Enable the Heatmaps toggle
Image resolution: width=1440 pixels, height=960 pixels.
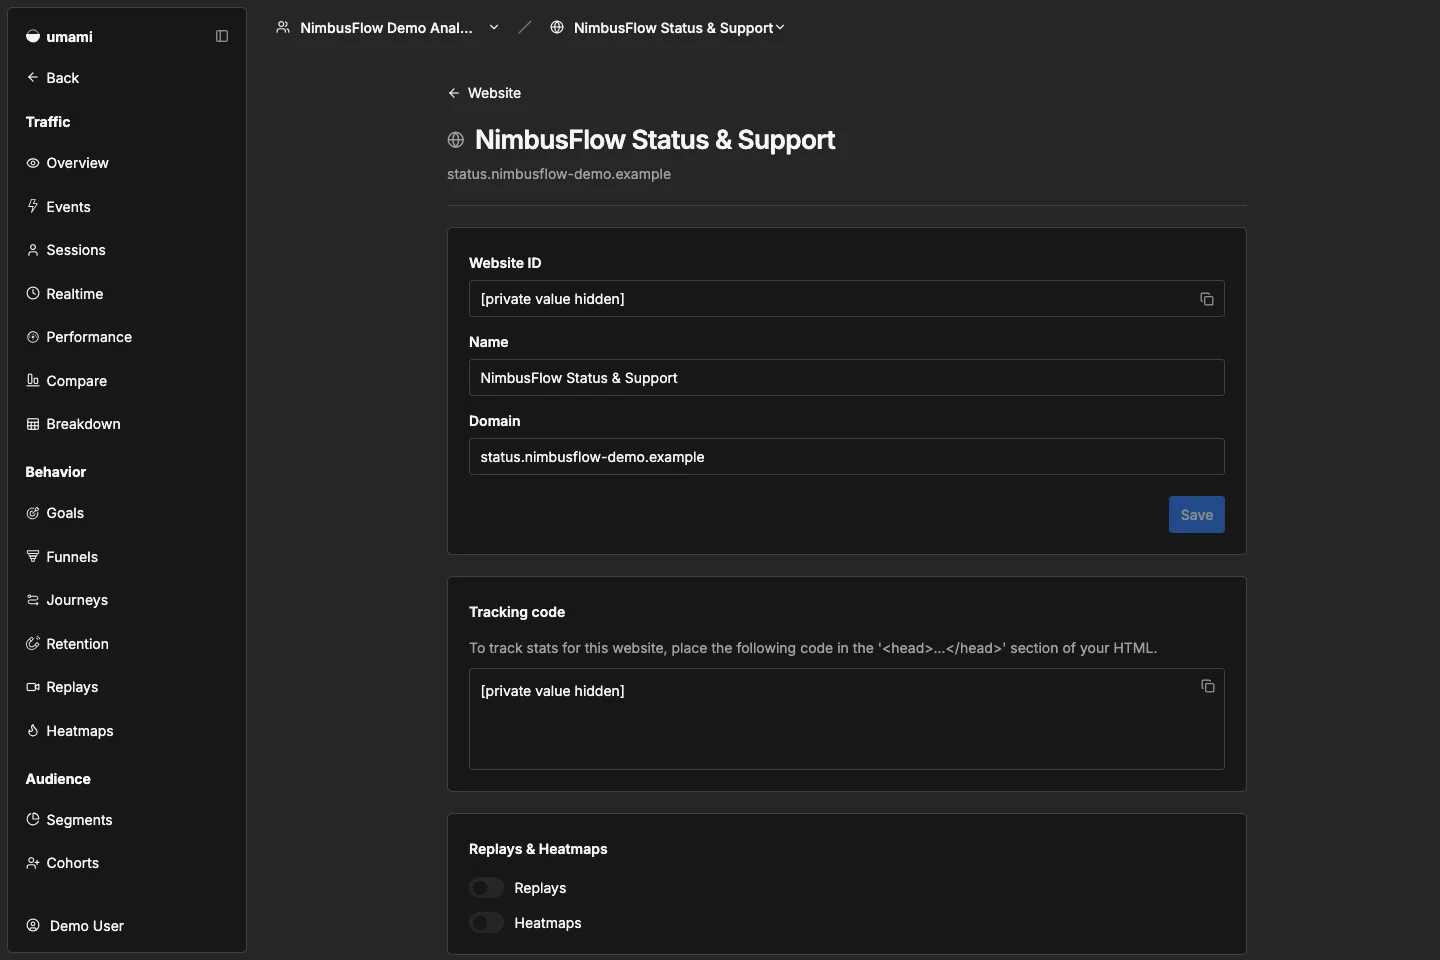tap(487, 923)
